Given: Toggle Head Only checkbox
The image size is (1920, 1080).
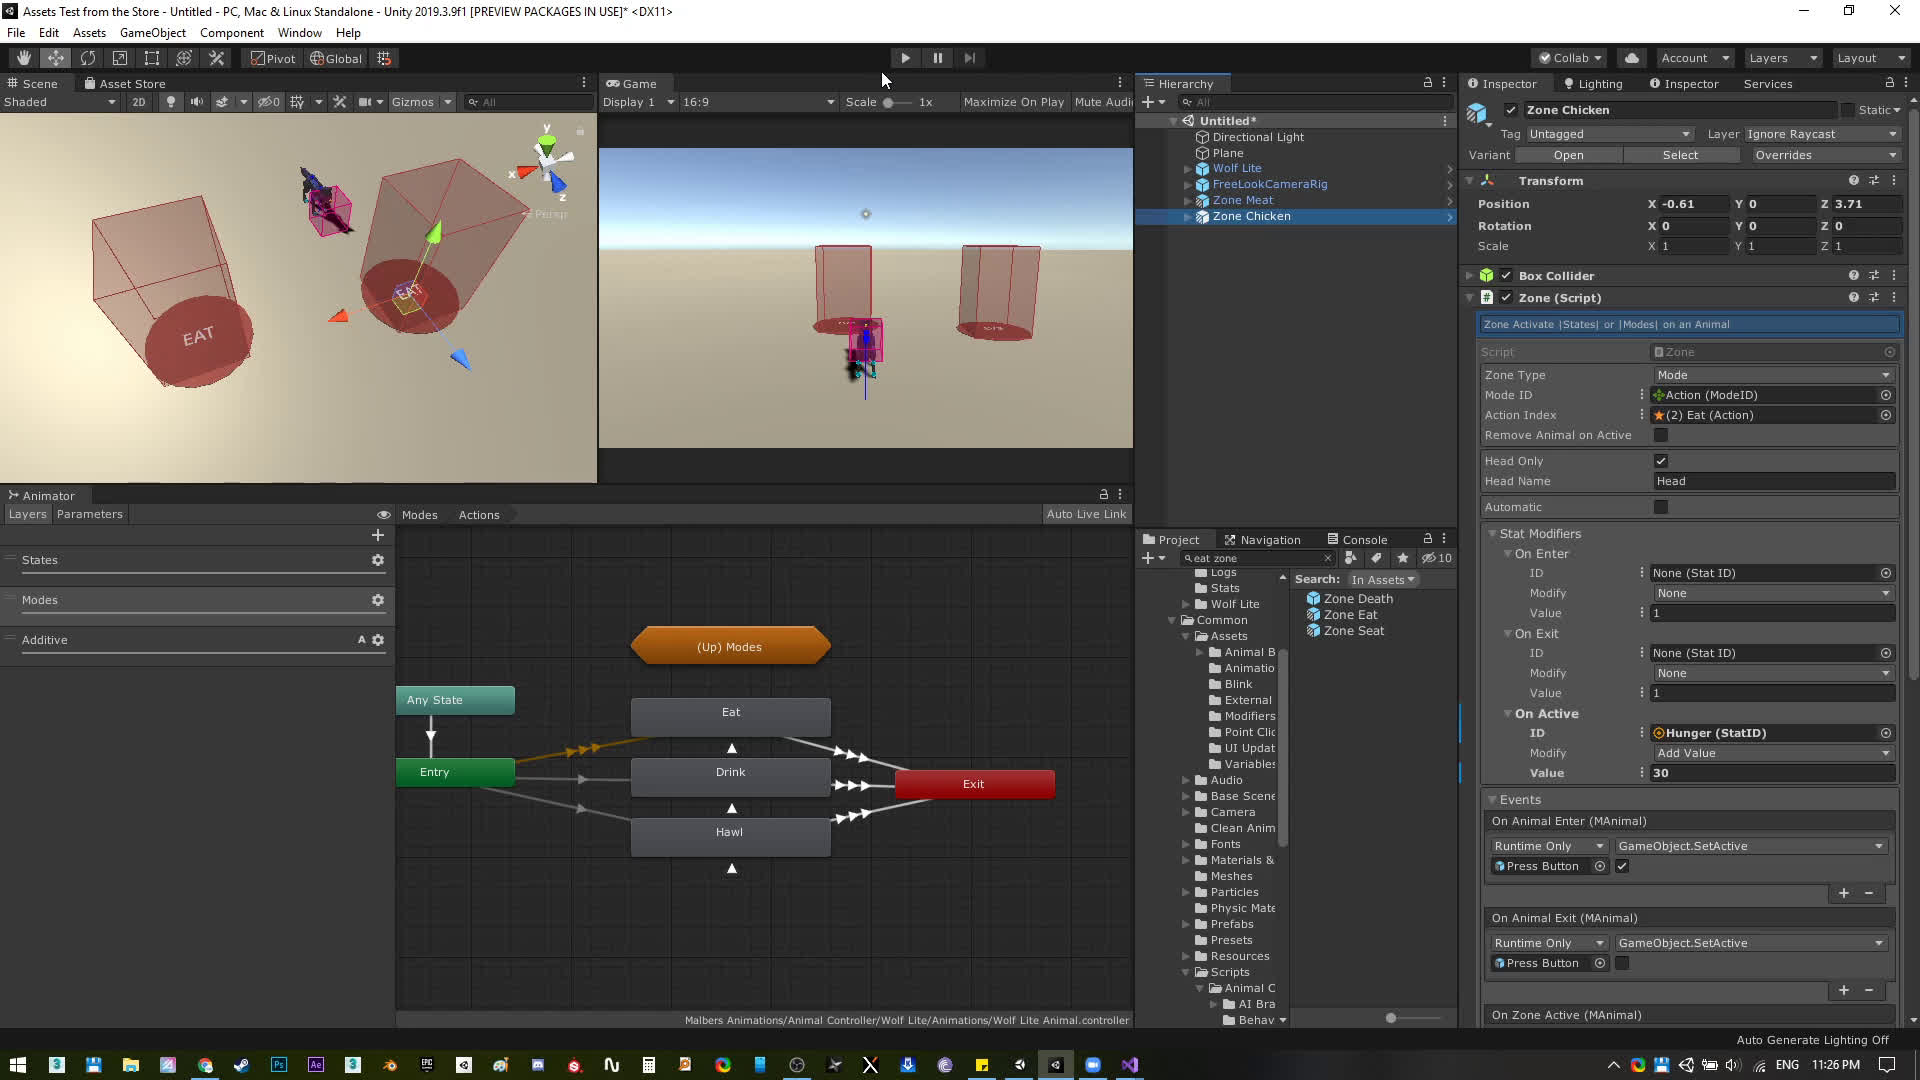Looking at the screenshot, I should click(1661, 461).
